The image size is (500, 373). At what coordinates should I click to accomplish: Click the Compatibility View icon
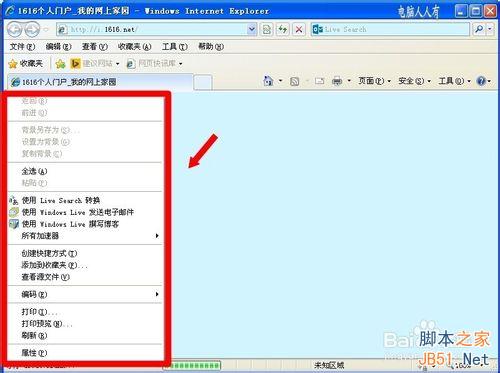pyautogui.click(x=267, y=29)
